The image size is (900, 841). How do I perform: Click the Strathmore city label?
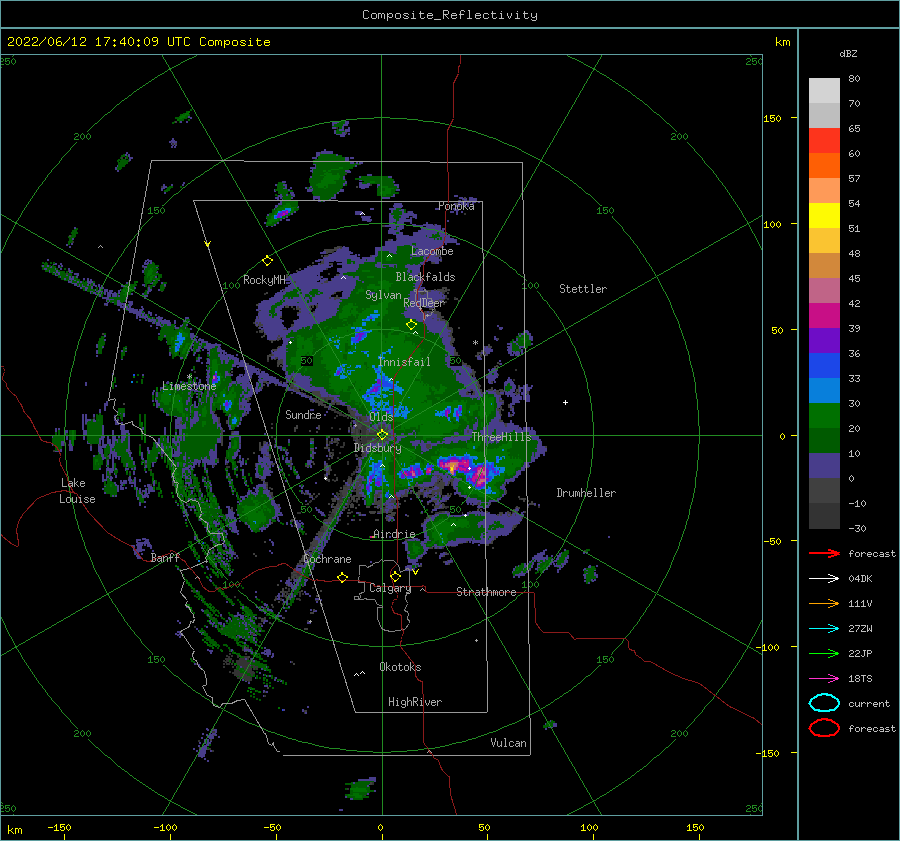(486, 592)
